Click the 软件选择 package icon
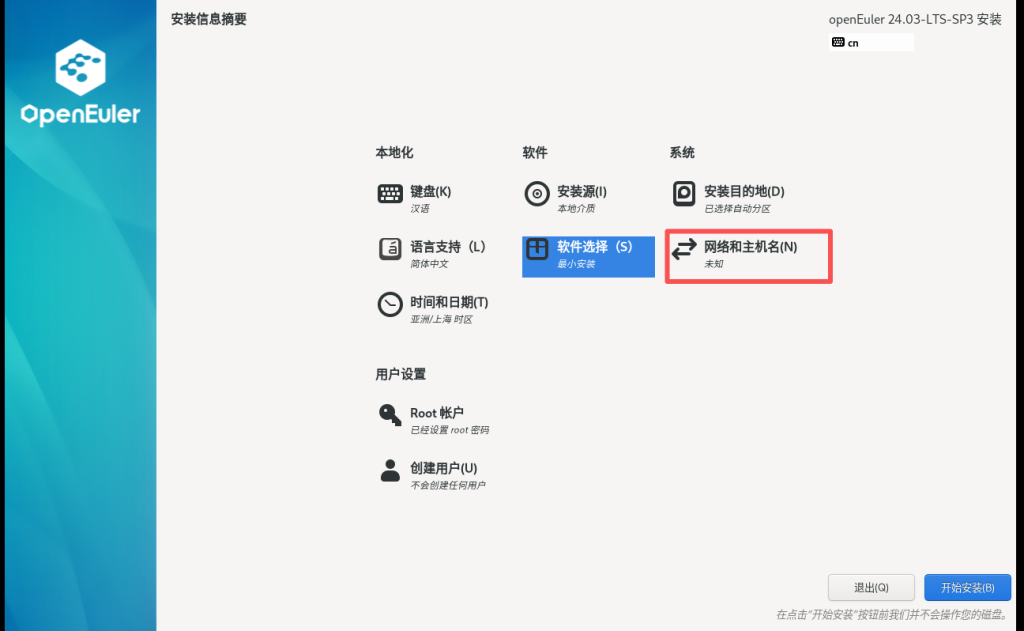The height and width of the screenshot is (631, 1024). coord(537,249)
